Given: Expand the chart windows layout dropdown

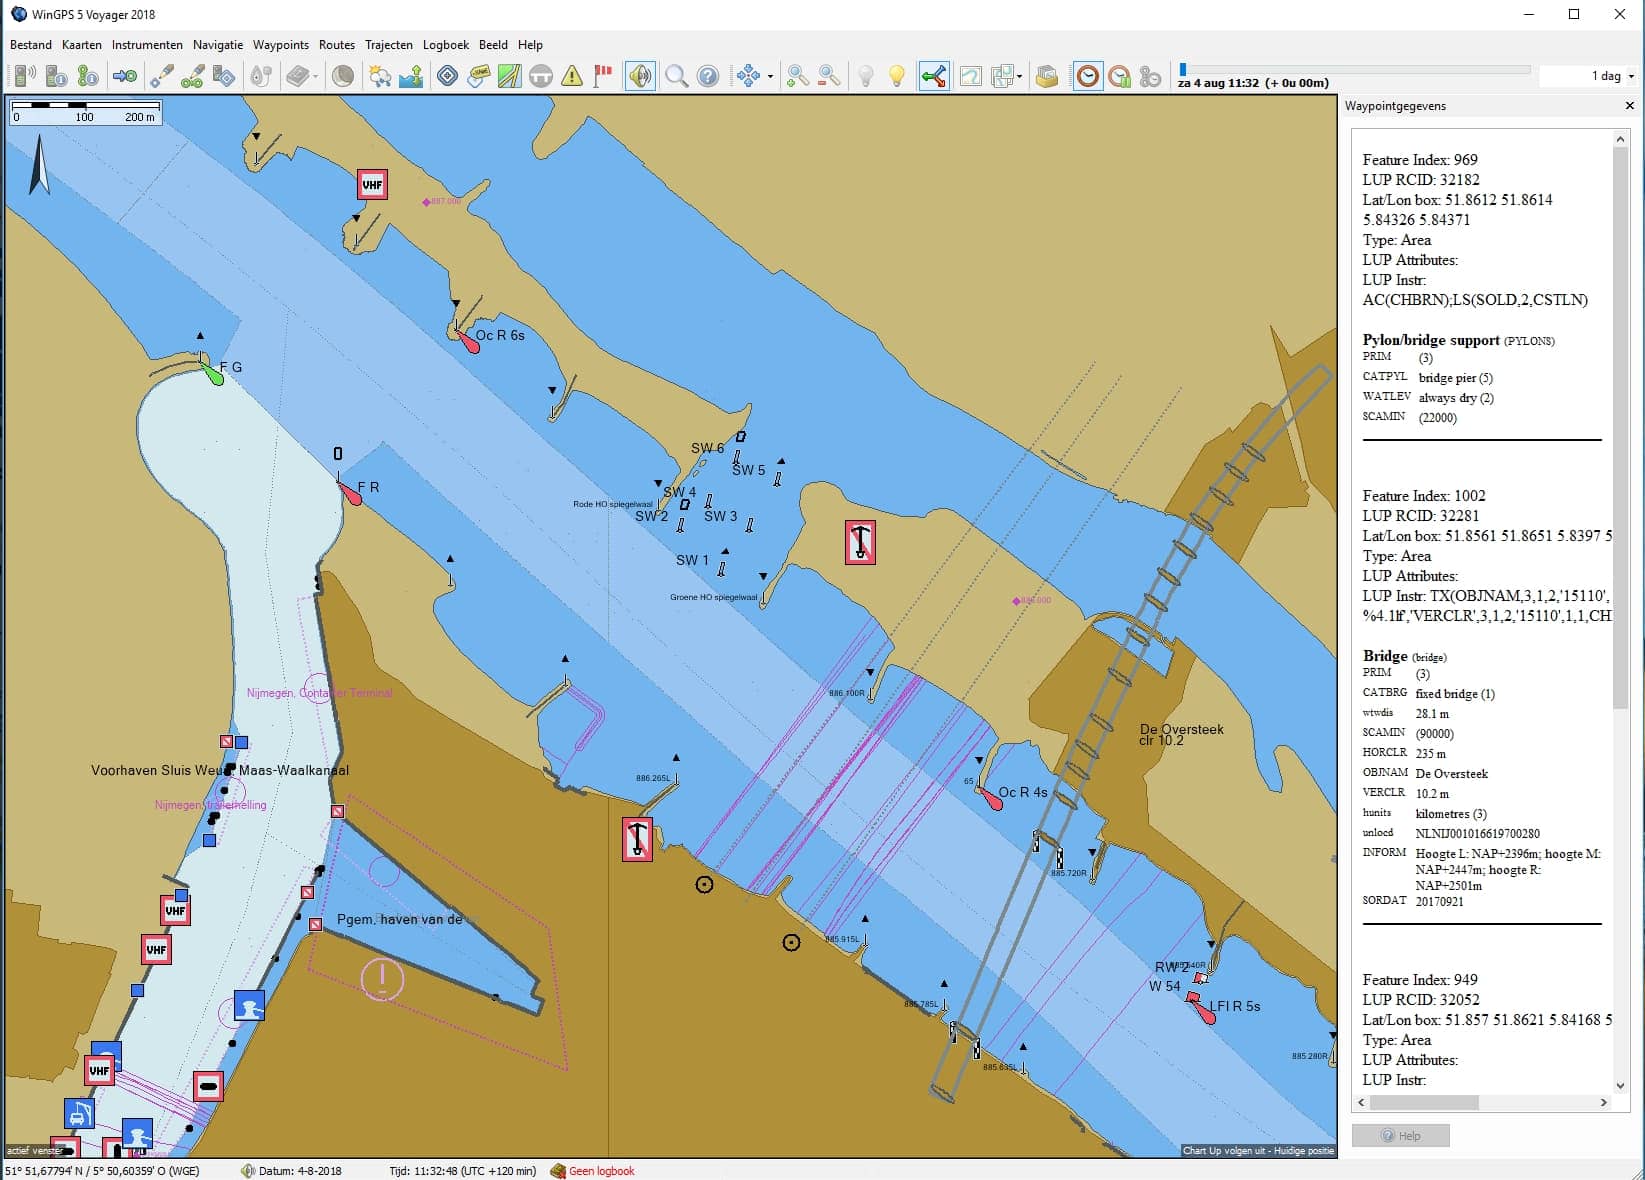Looking at the screenshot, I should (1019, 77).
